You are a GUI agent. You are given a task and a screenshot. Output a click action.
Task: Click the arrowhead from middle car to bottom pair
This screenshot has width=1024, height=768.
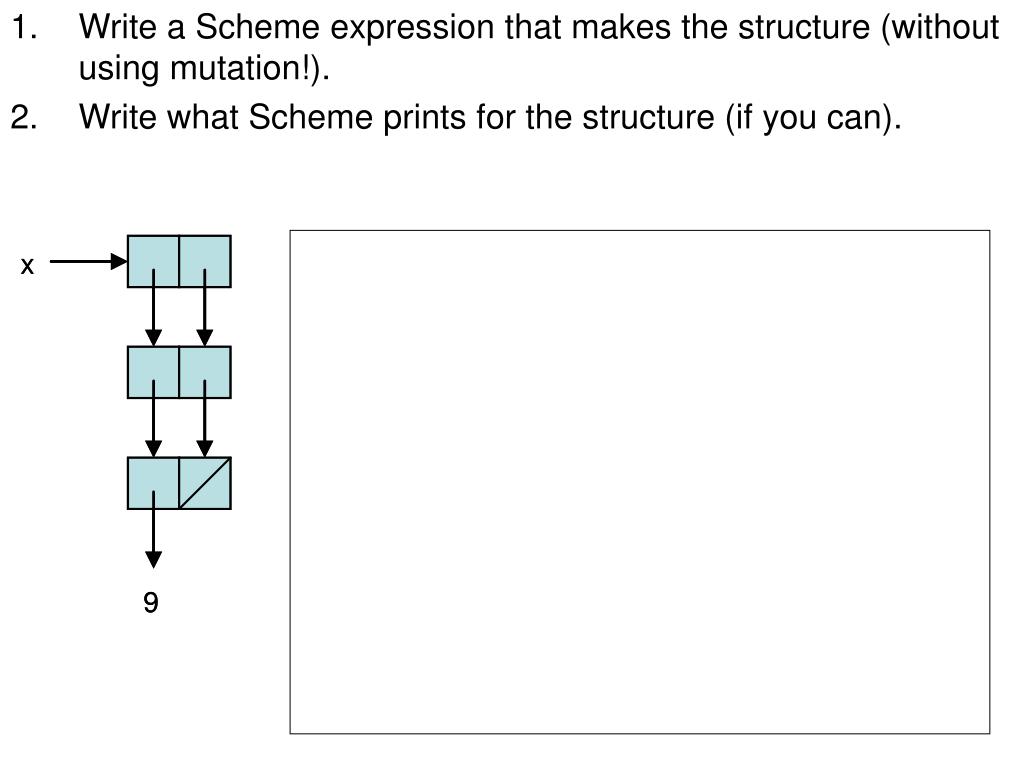(153, 449)
